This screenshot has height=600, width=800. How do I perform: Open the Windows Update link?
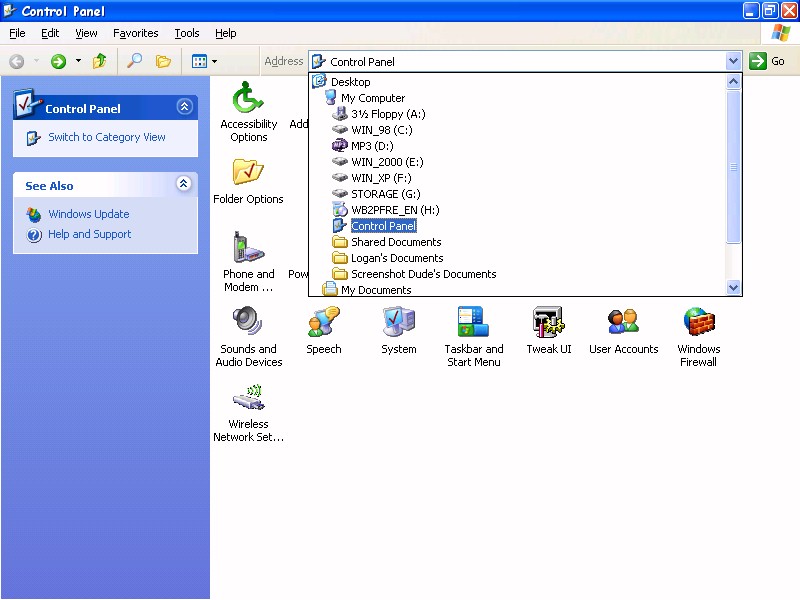[x=89, y=214]
